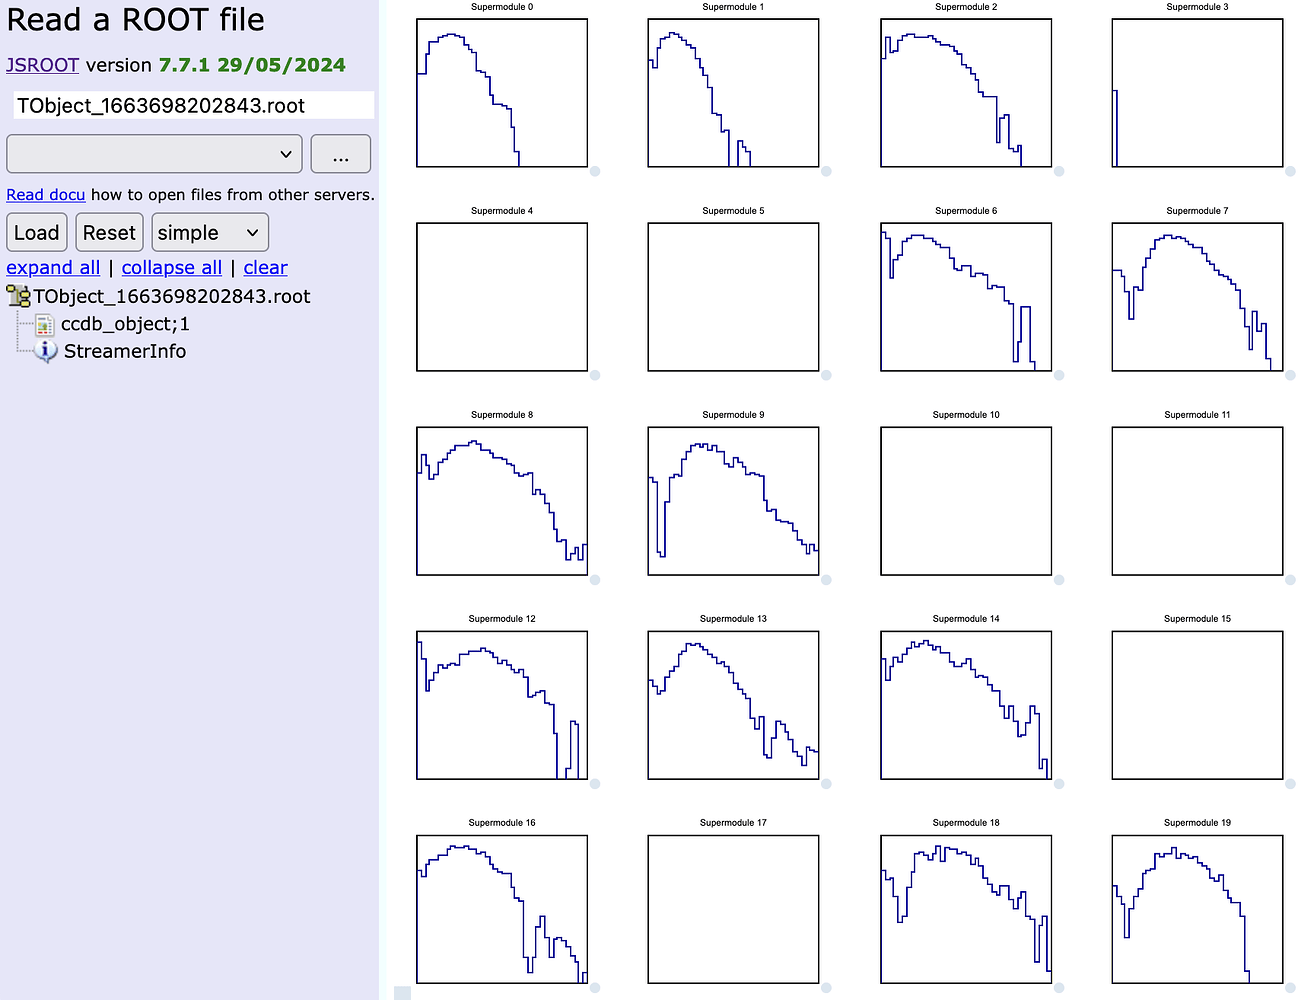Open pad toolbar circle for Supermodule 14

1059,783
